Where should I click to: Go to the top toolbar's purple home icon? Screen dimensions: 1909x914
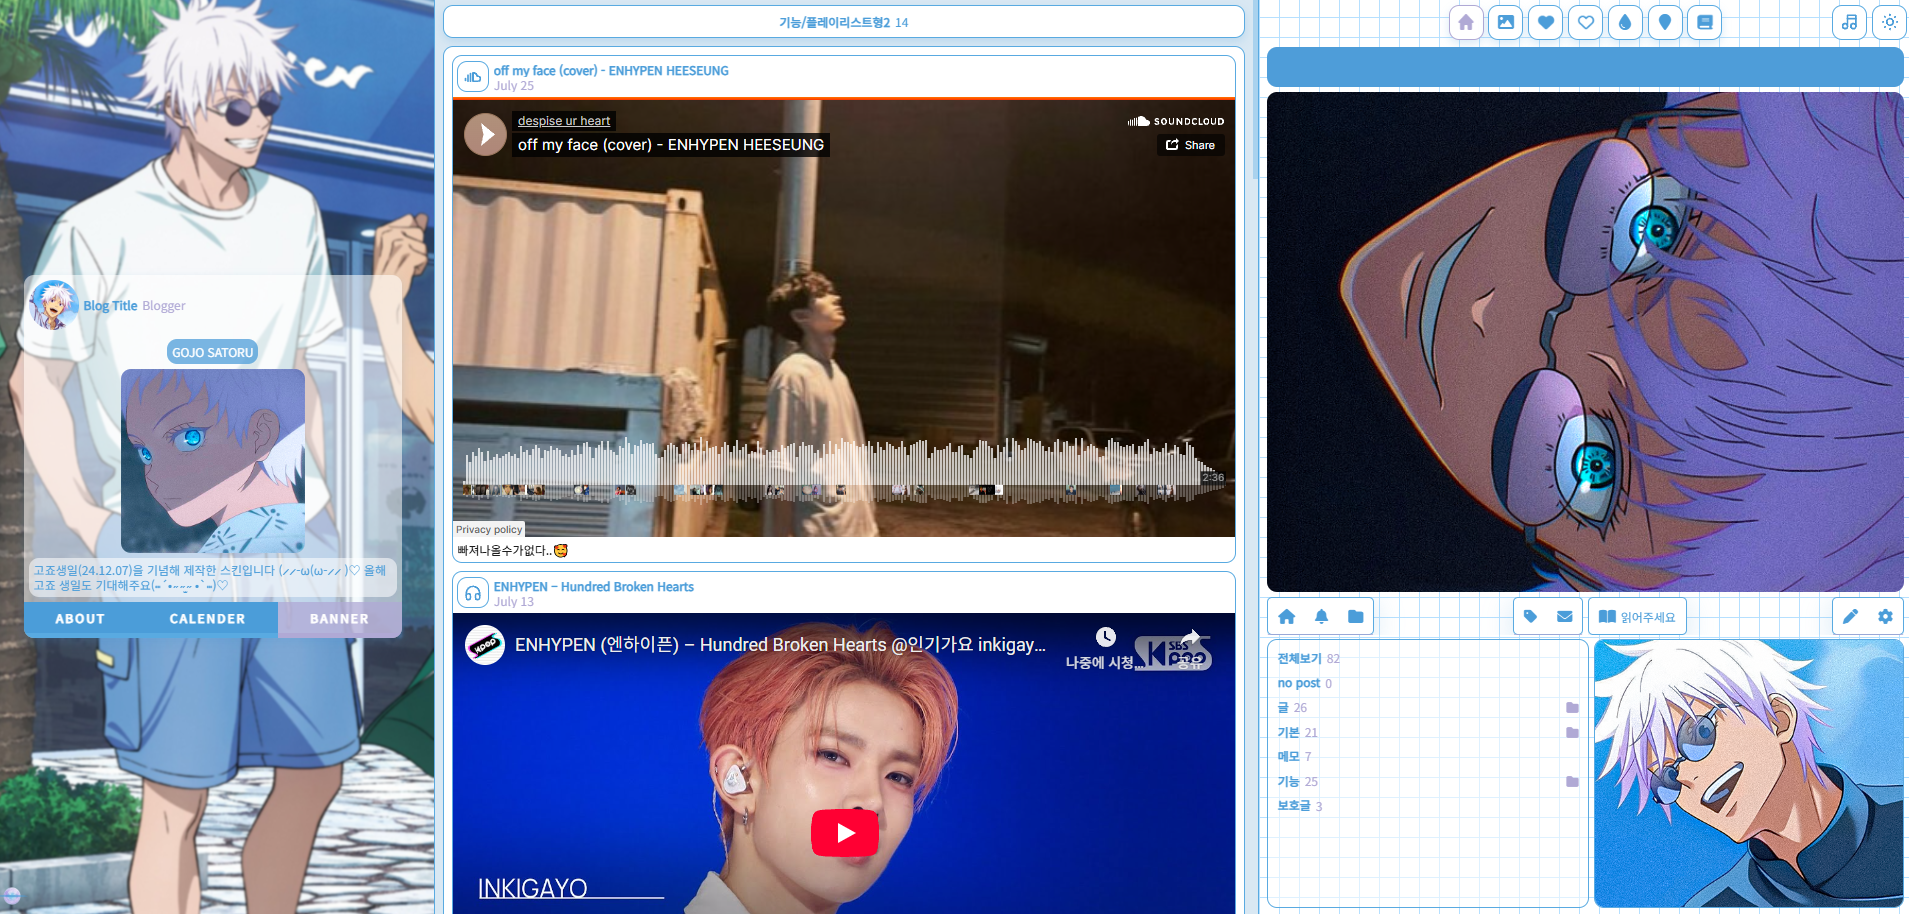(1466, 22)
